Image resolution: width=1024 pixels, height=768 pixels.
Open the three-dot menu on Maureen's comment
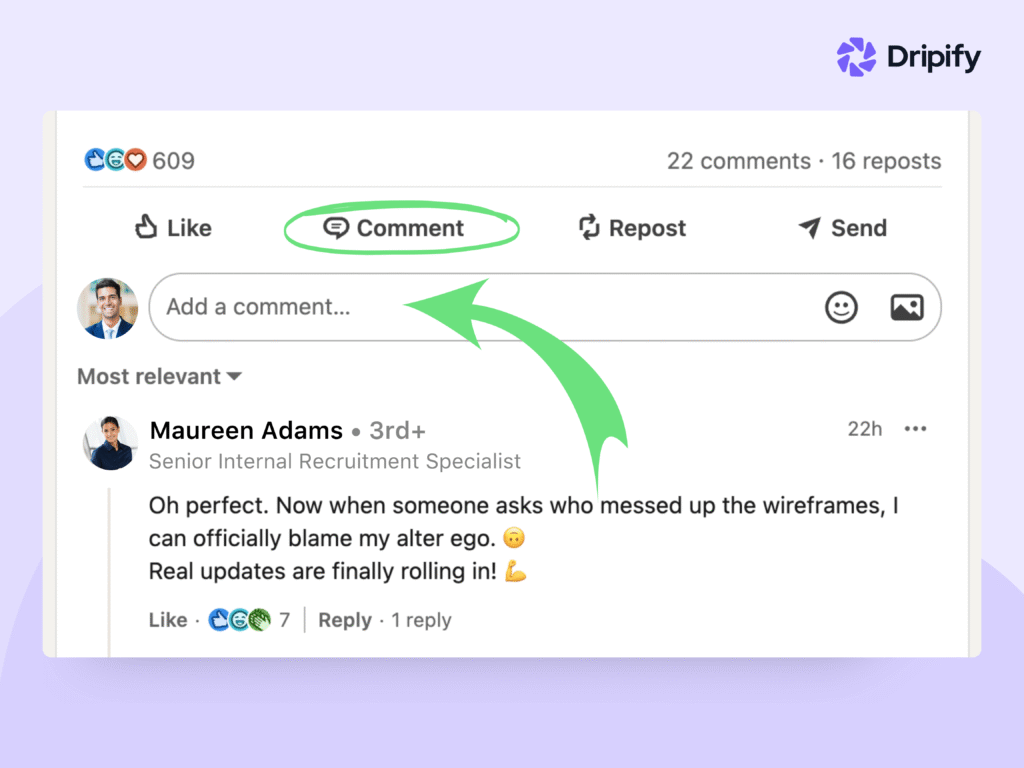point(915,428)
